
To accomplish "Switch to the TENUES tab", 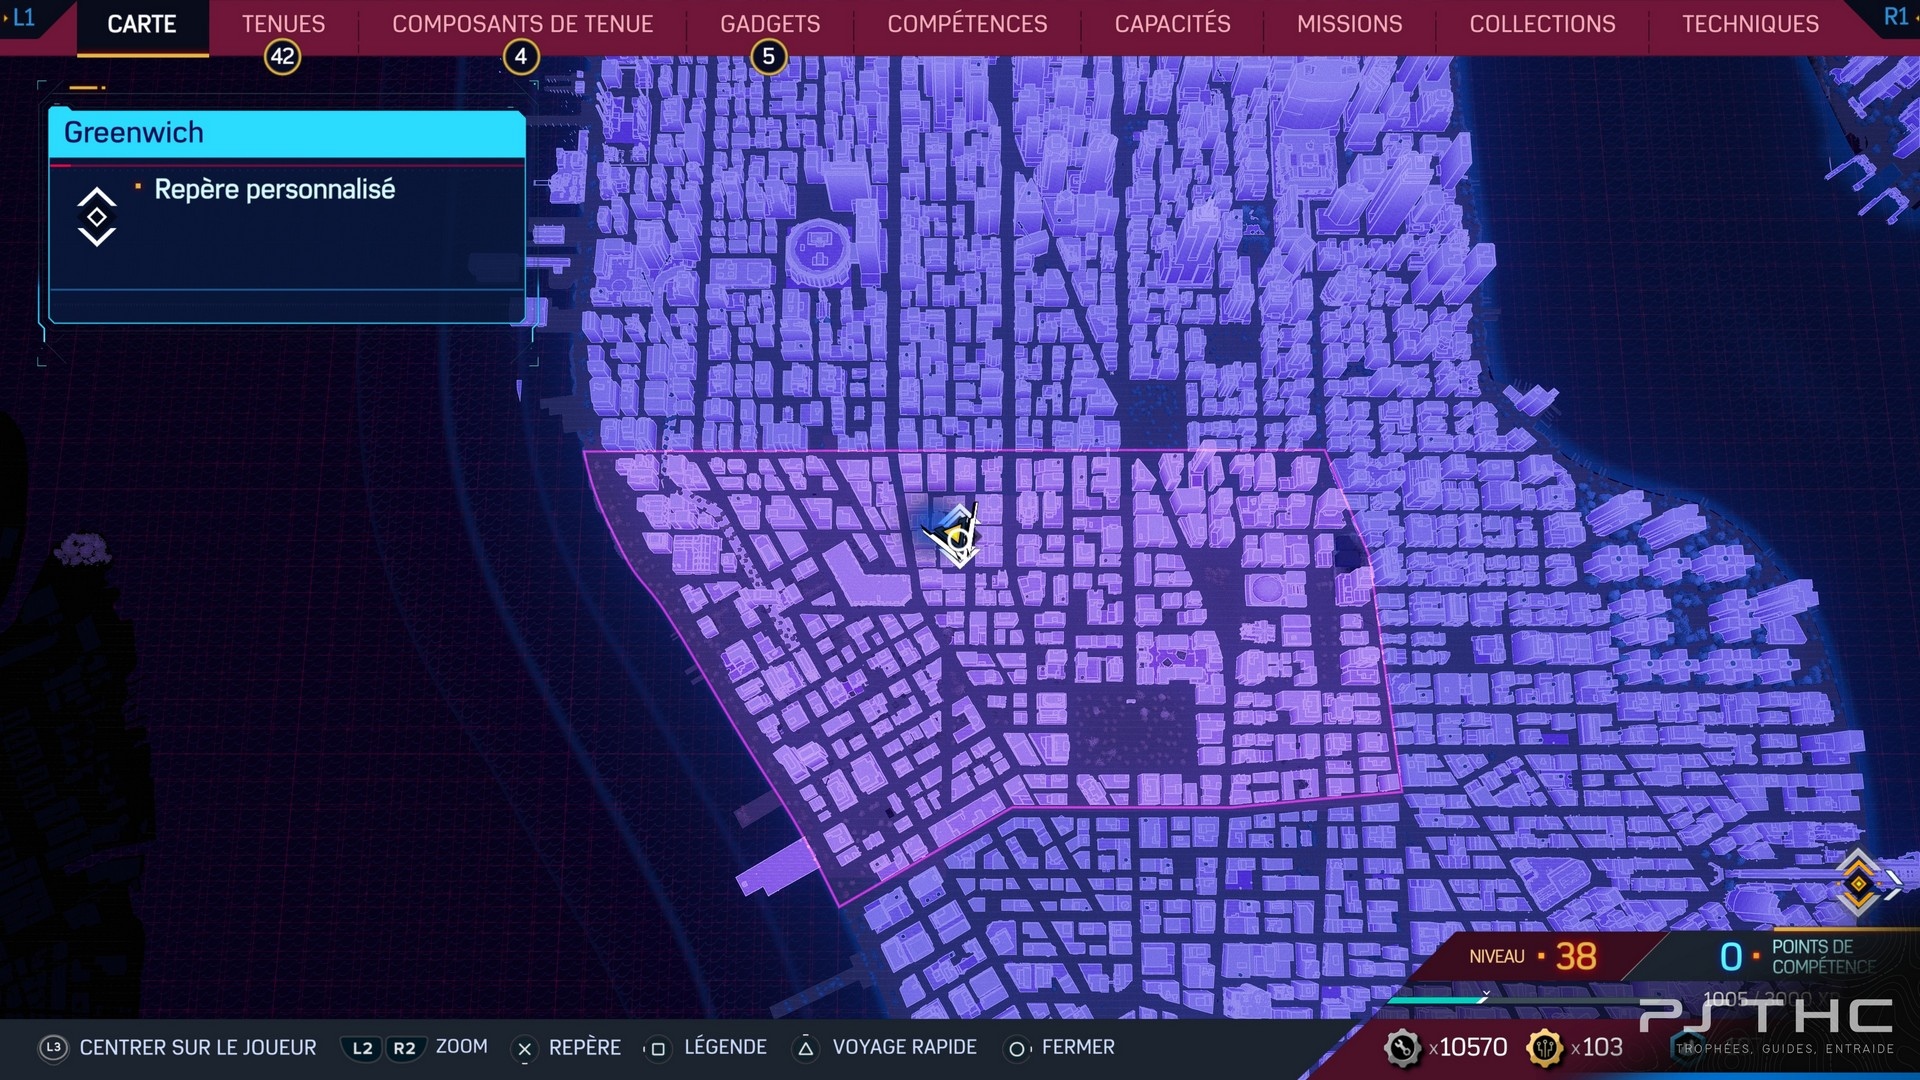I will point(283,24).
